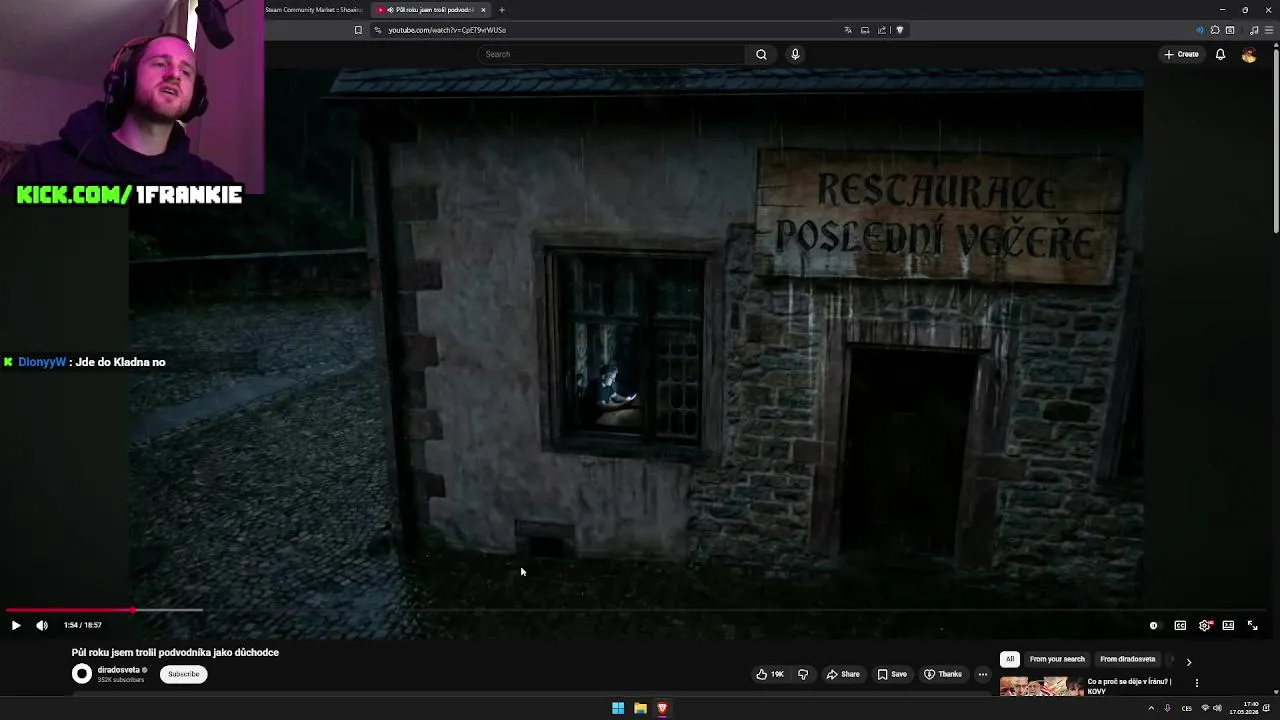Image resolution: width=1280 pixels, height=720 pixels.
Task: Open taskbar volume control
Action: point(1217,708)
